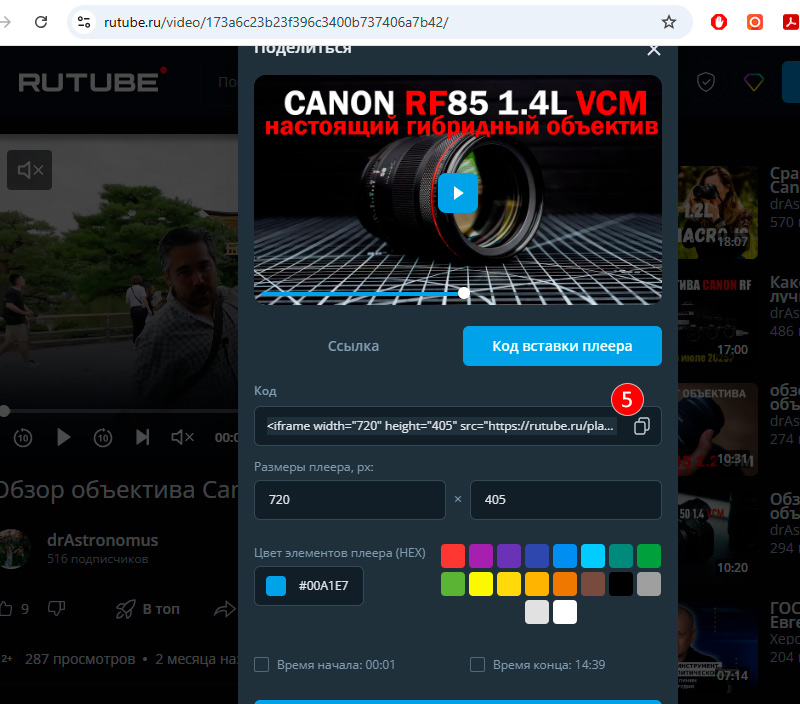Image resolution: width=800 pixels, height=704 pixels.
Task: Skip to the next video
Action: click(x=143, y=437)
